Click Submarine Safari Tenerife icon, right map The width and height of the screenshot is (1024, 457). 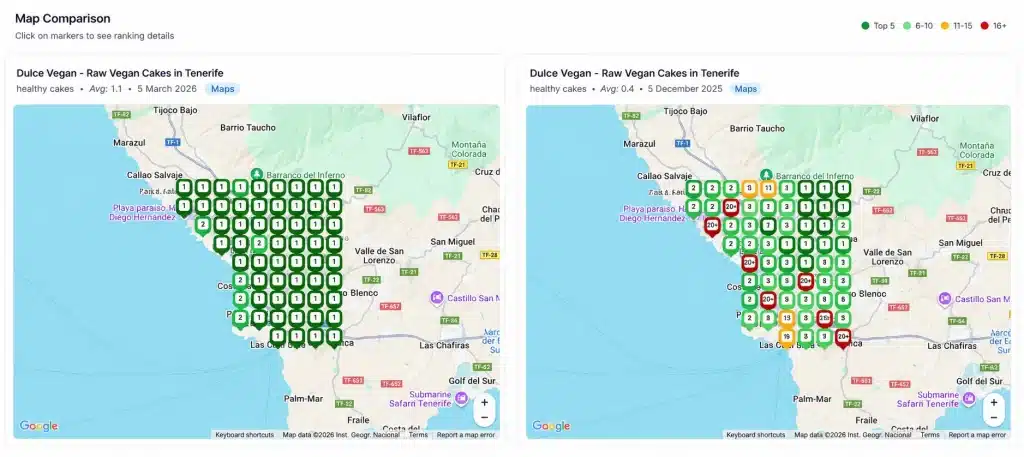[x=971, y=398]
